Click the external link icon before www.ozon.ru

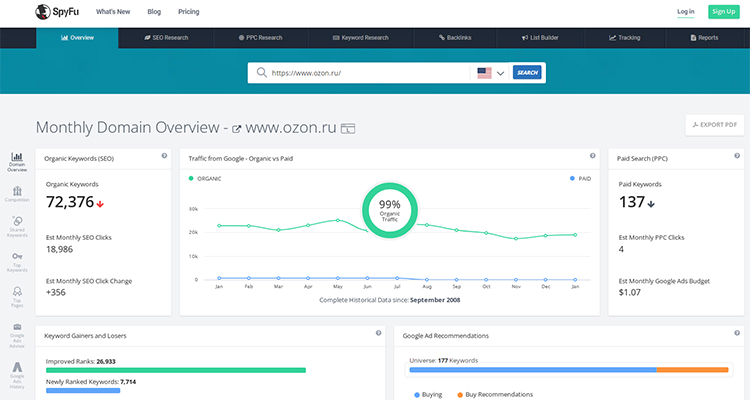[236, 129]
